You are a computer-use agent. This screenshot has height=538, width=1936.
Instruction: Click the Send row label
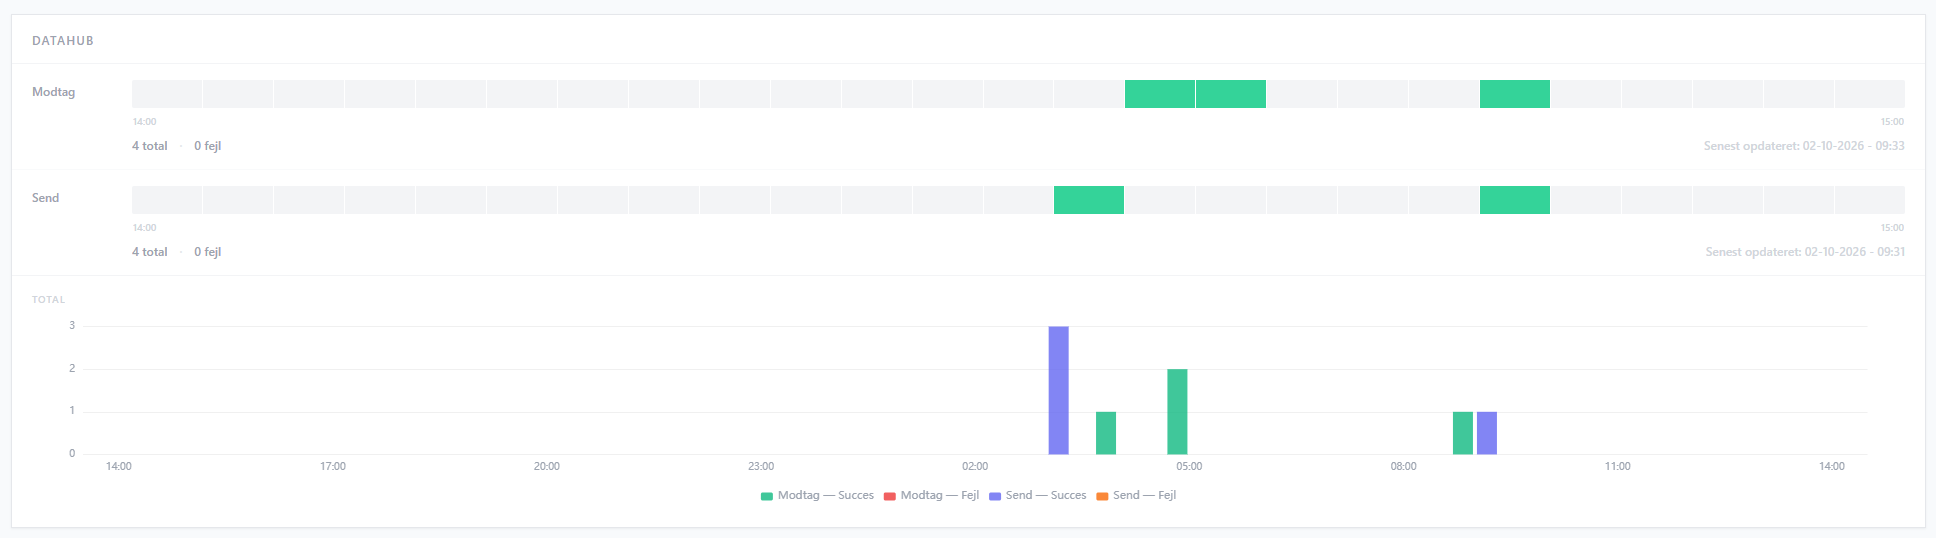[x=46, y=198]
